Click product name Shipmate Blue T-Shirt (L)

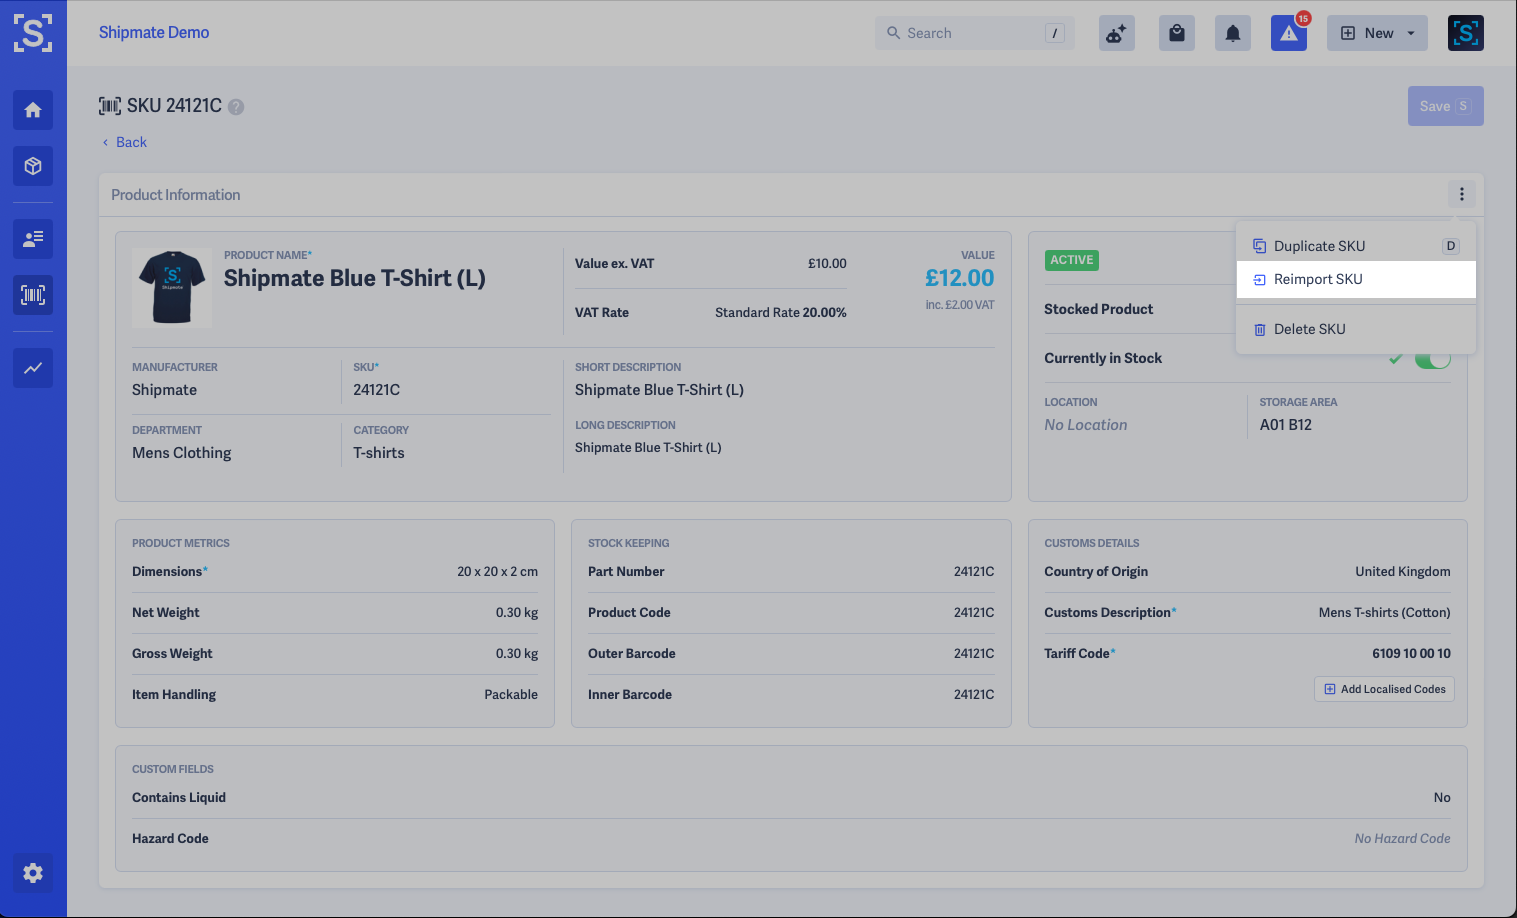pos(355,278)
